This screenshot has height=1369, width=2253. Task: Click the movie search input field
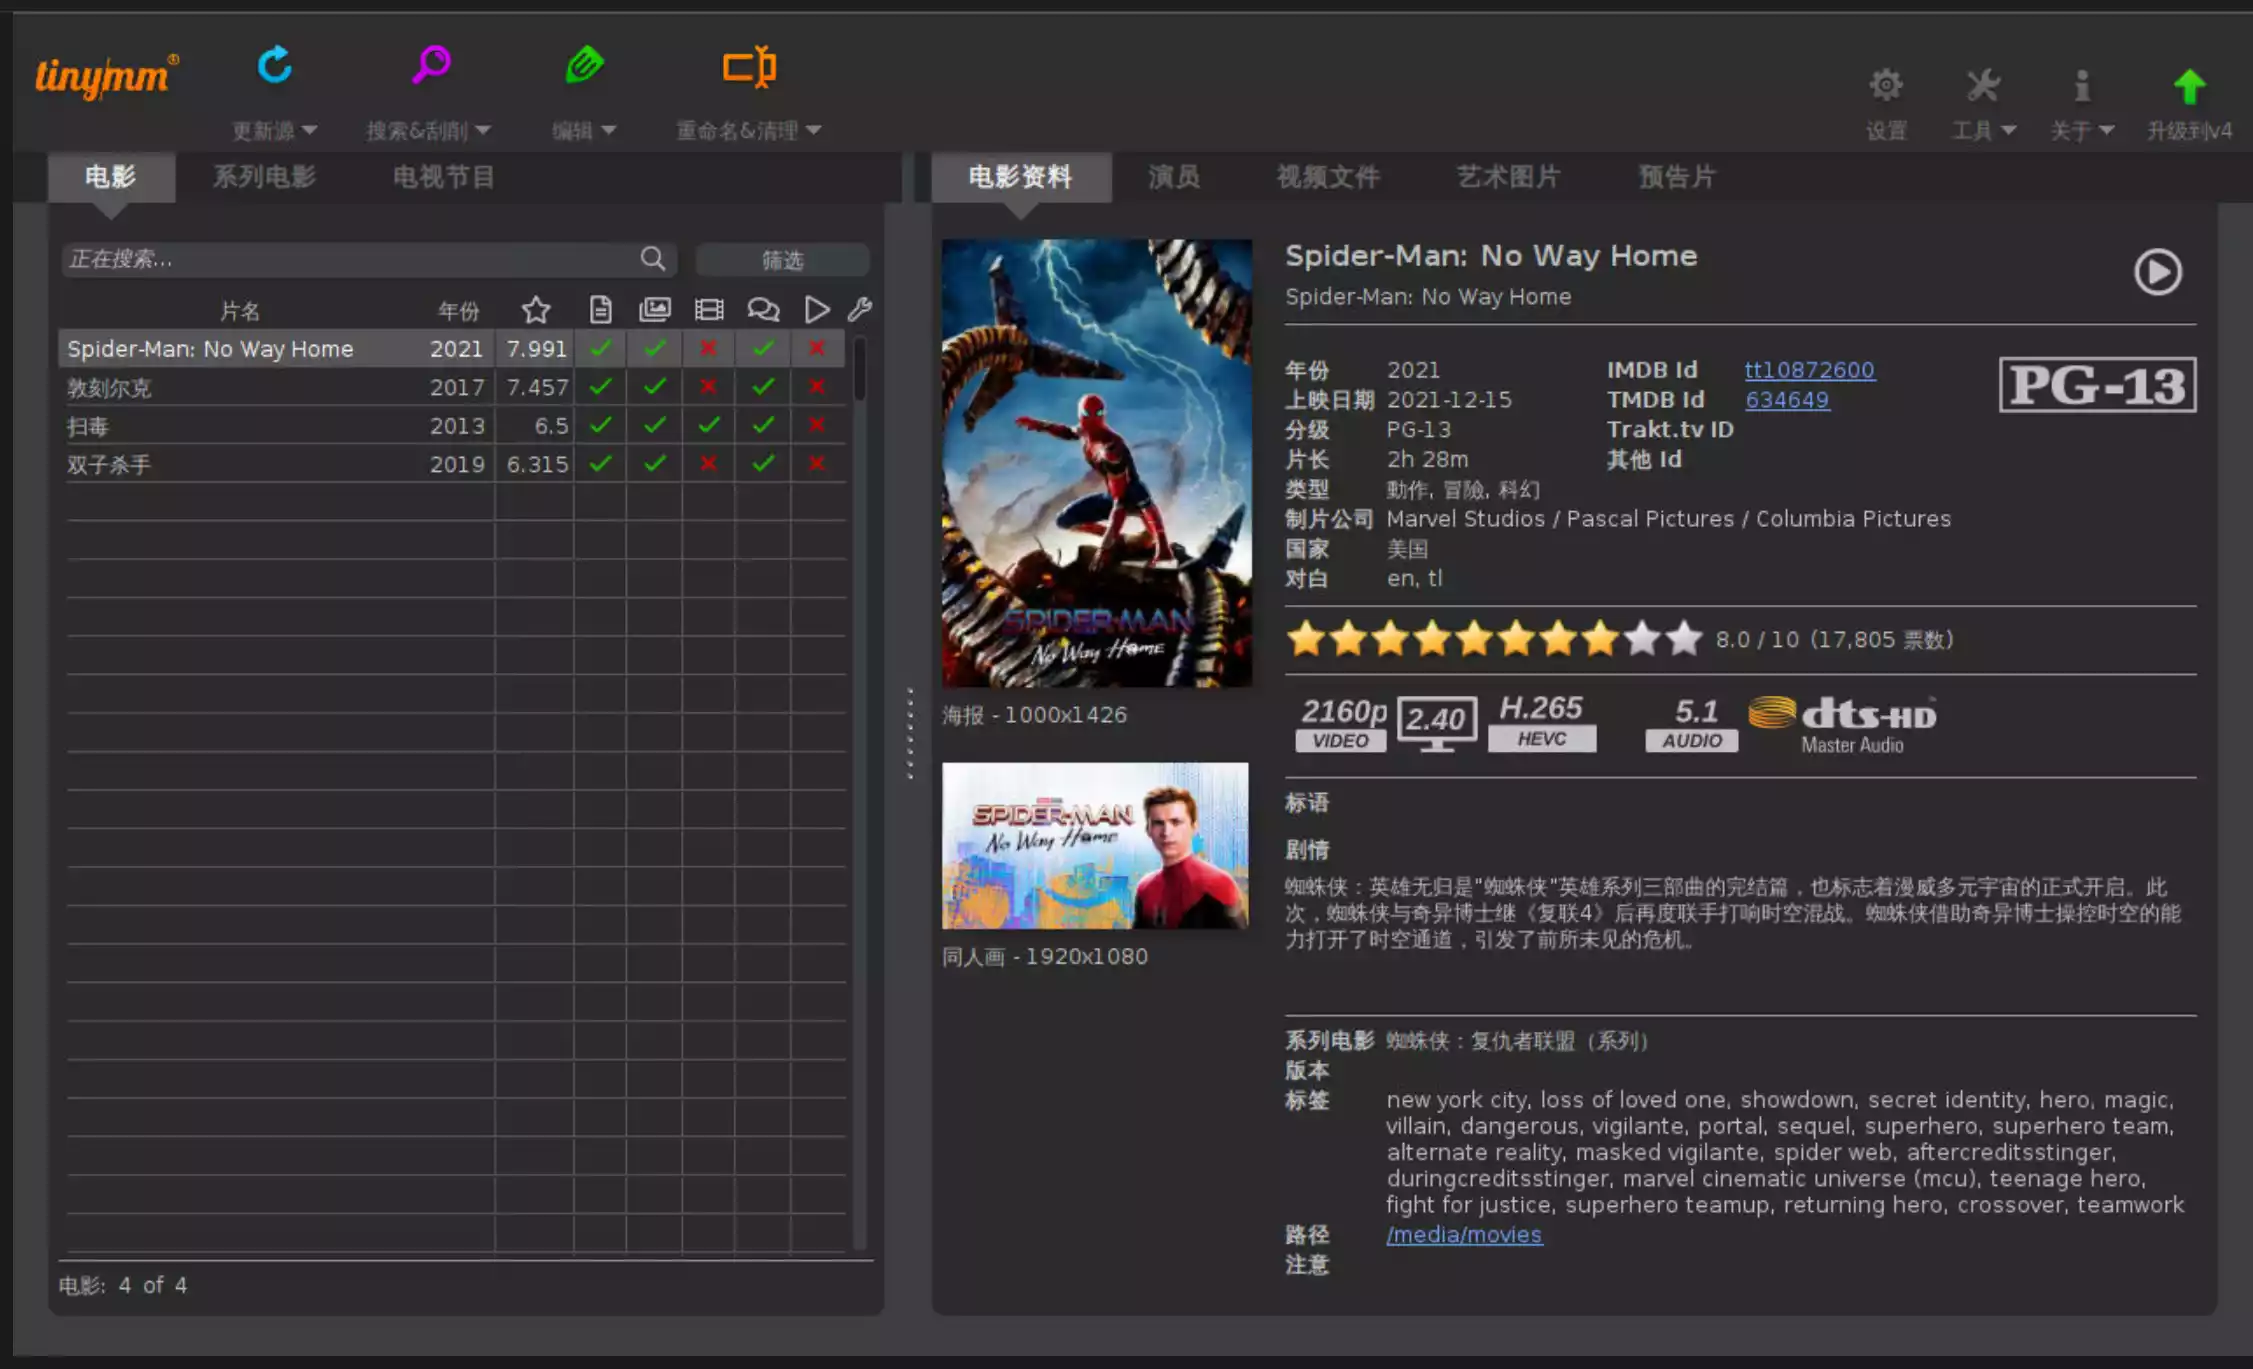click(x=350, y=260)
